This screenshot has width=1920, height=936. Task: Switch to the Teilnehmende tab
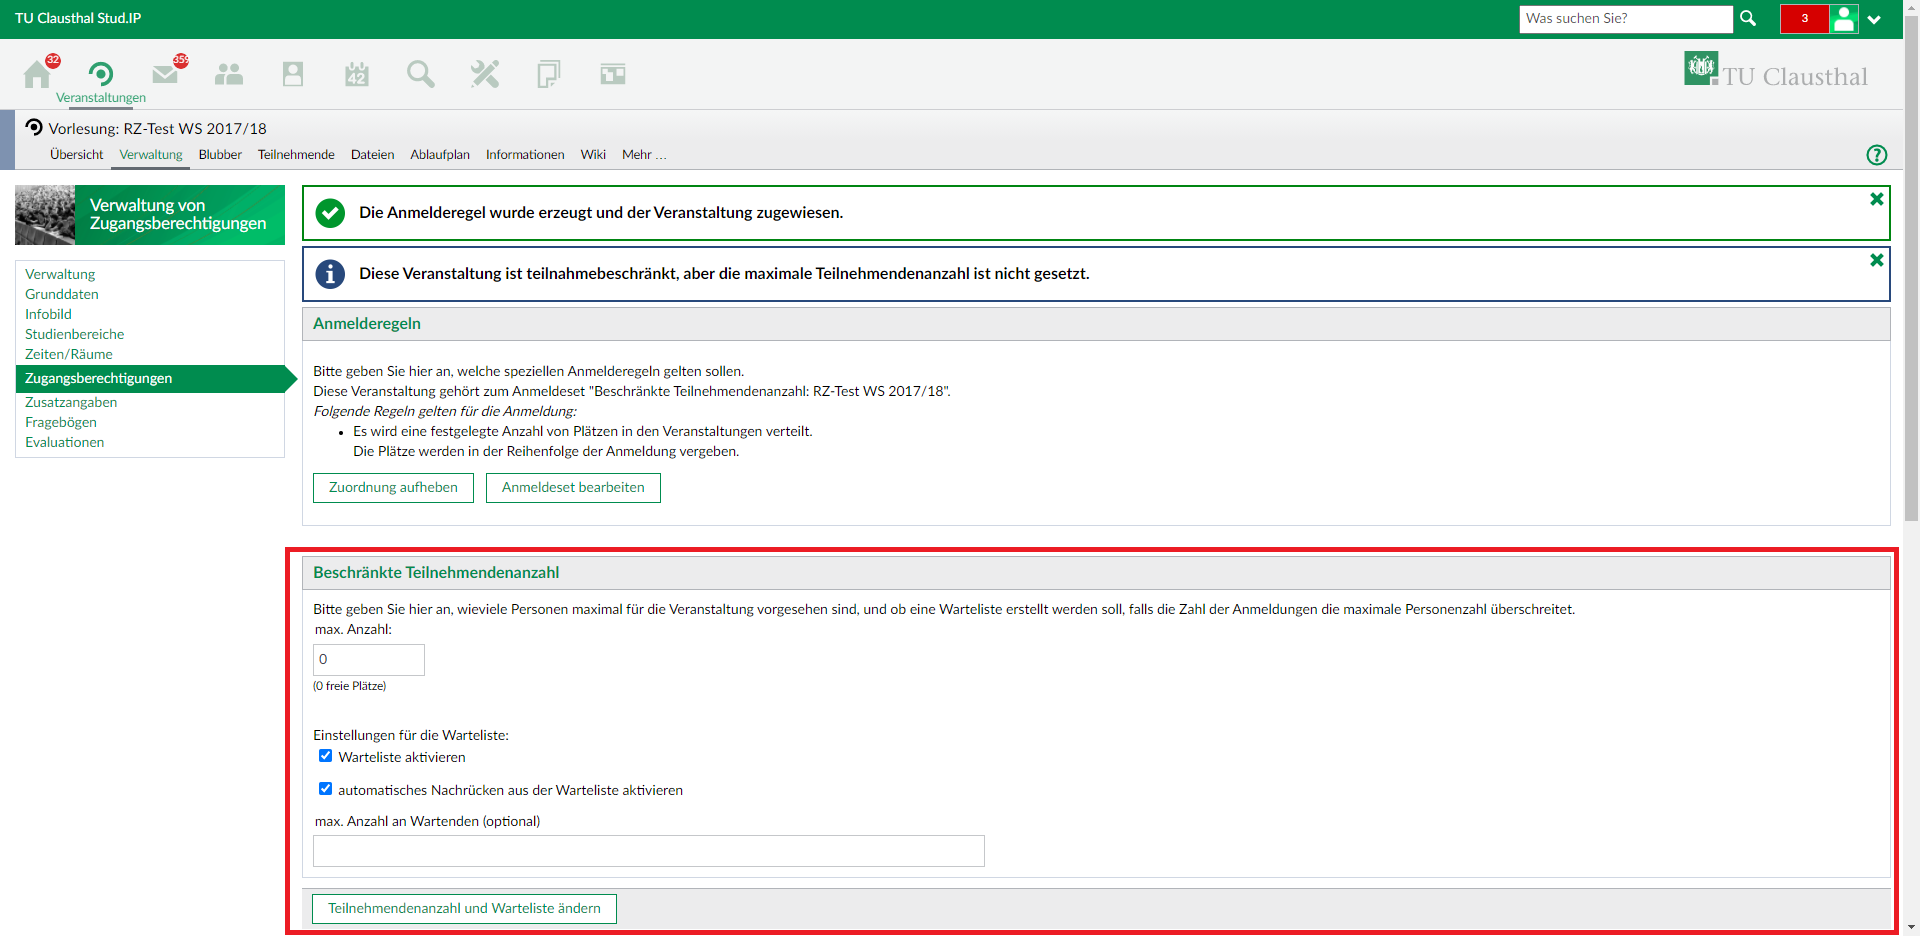[296, 155]
